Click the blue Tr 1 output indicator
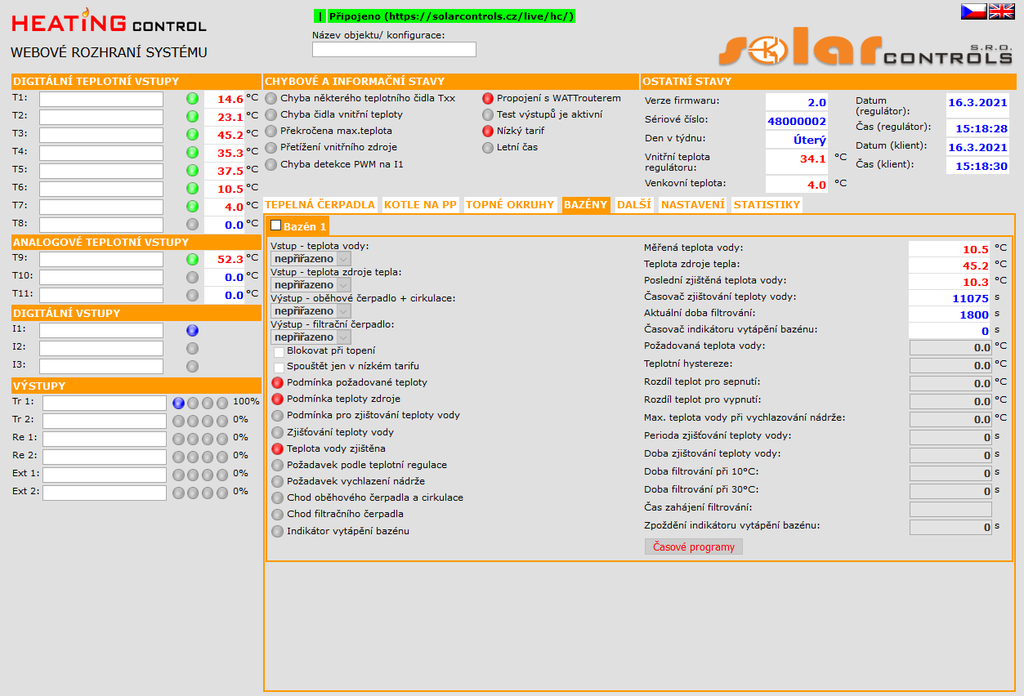Image resolution: width=1024 pixels, height=696 pixels. click(x=178, y=403)
